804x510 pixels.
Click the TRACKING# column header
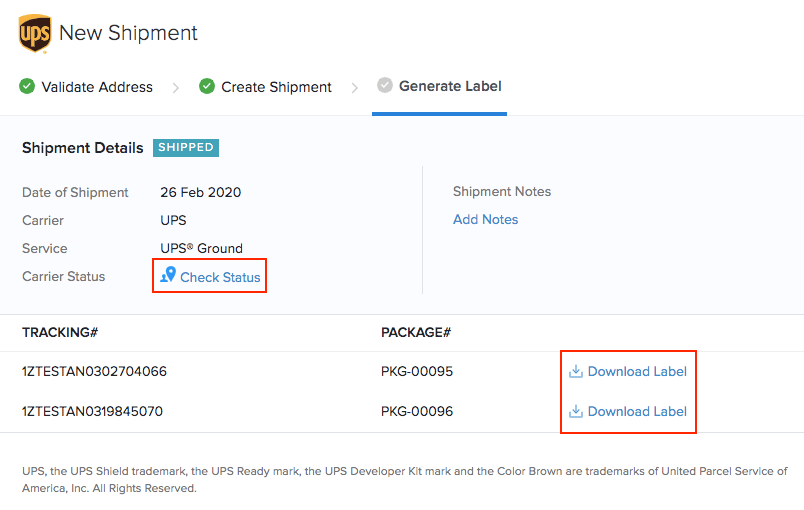59,332
